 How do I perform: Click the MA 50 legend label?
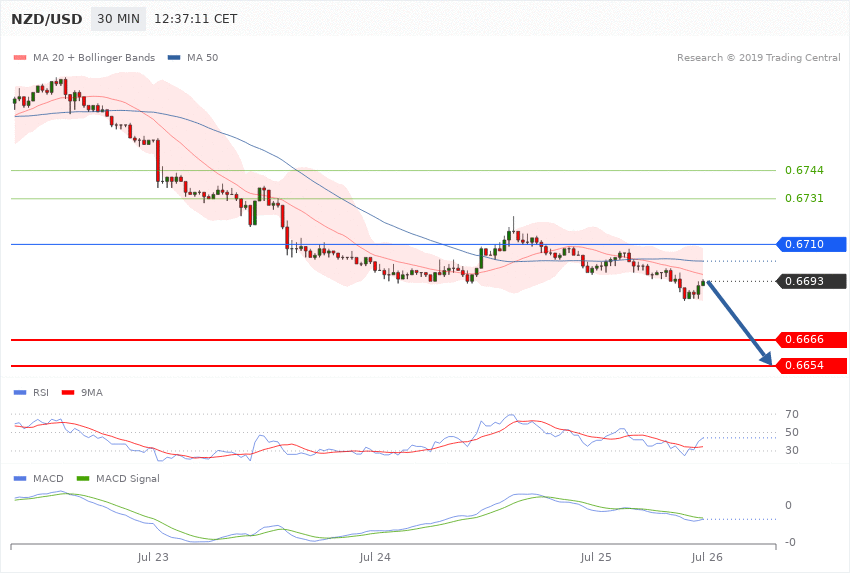(x=202, y=57)
